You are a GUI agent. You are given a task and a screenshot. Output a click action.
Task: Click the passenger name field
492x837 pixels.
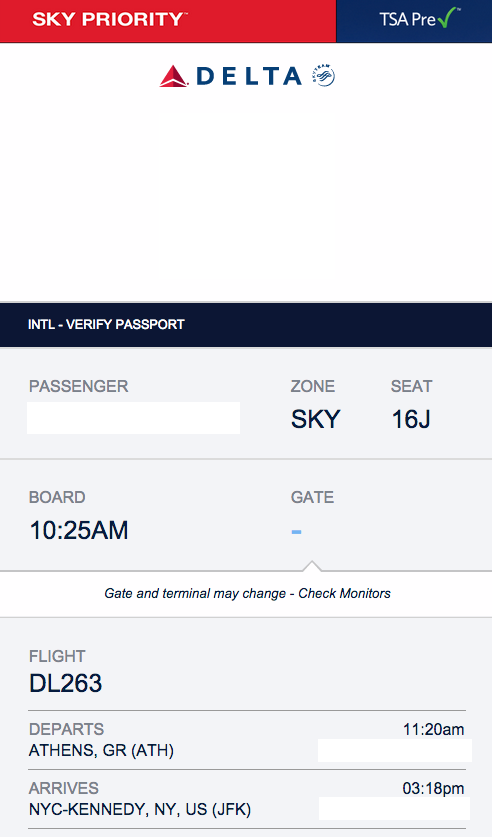(x=133, y=418)
